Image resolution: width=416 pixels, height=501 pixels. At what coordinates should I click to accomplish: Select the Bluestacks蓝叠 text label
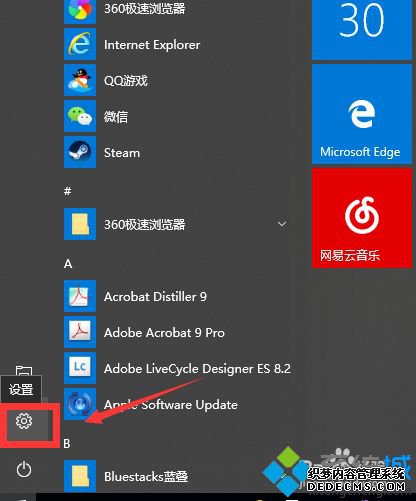tap(146, 477)
